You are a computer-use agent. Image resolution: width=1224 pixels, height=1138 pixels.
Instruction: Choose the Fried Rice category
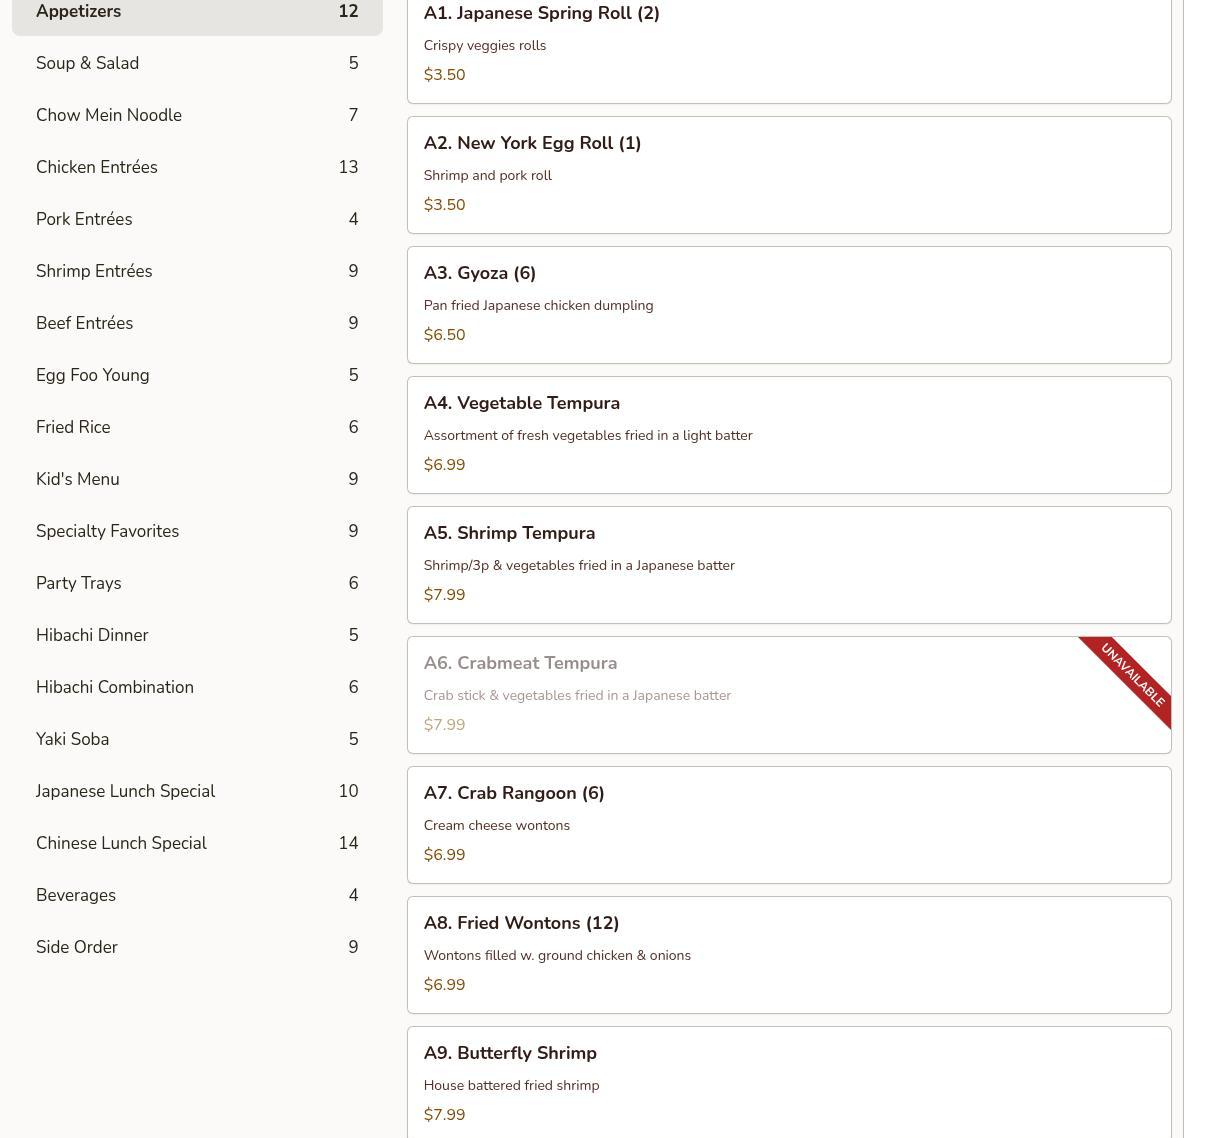coord(197,427)
